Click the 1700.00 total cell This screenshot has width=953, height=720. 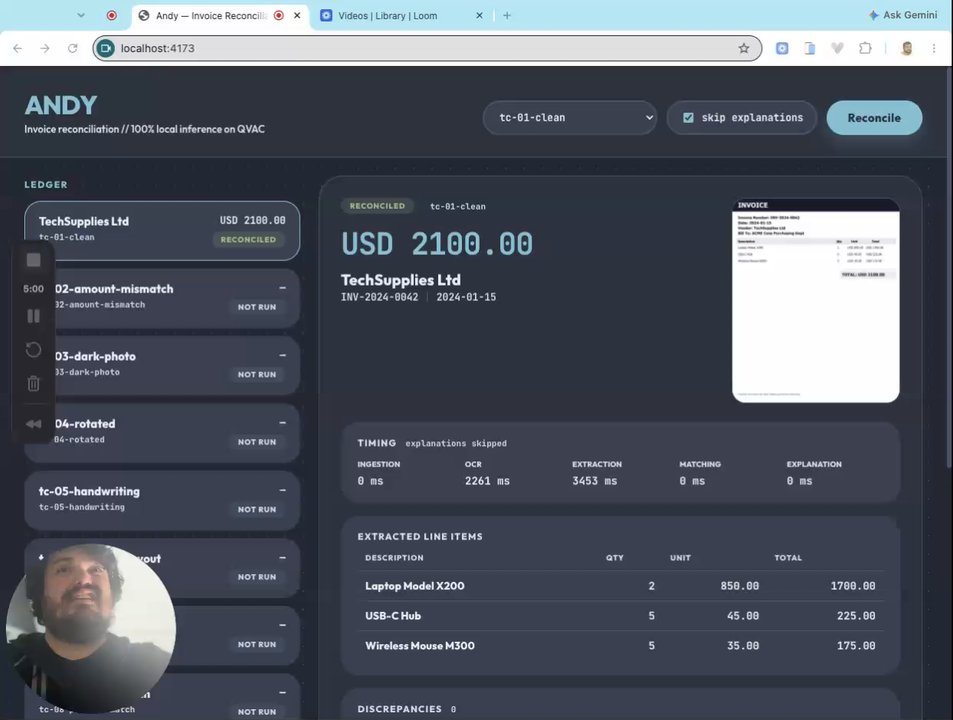(x=853, y=586)
